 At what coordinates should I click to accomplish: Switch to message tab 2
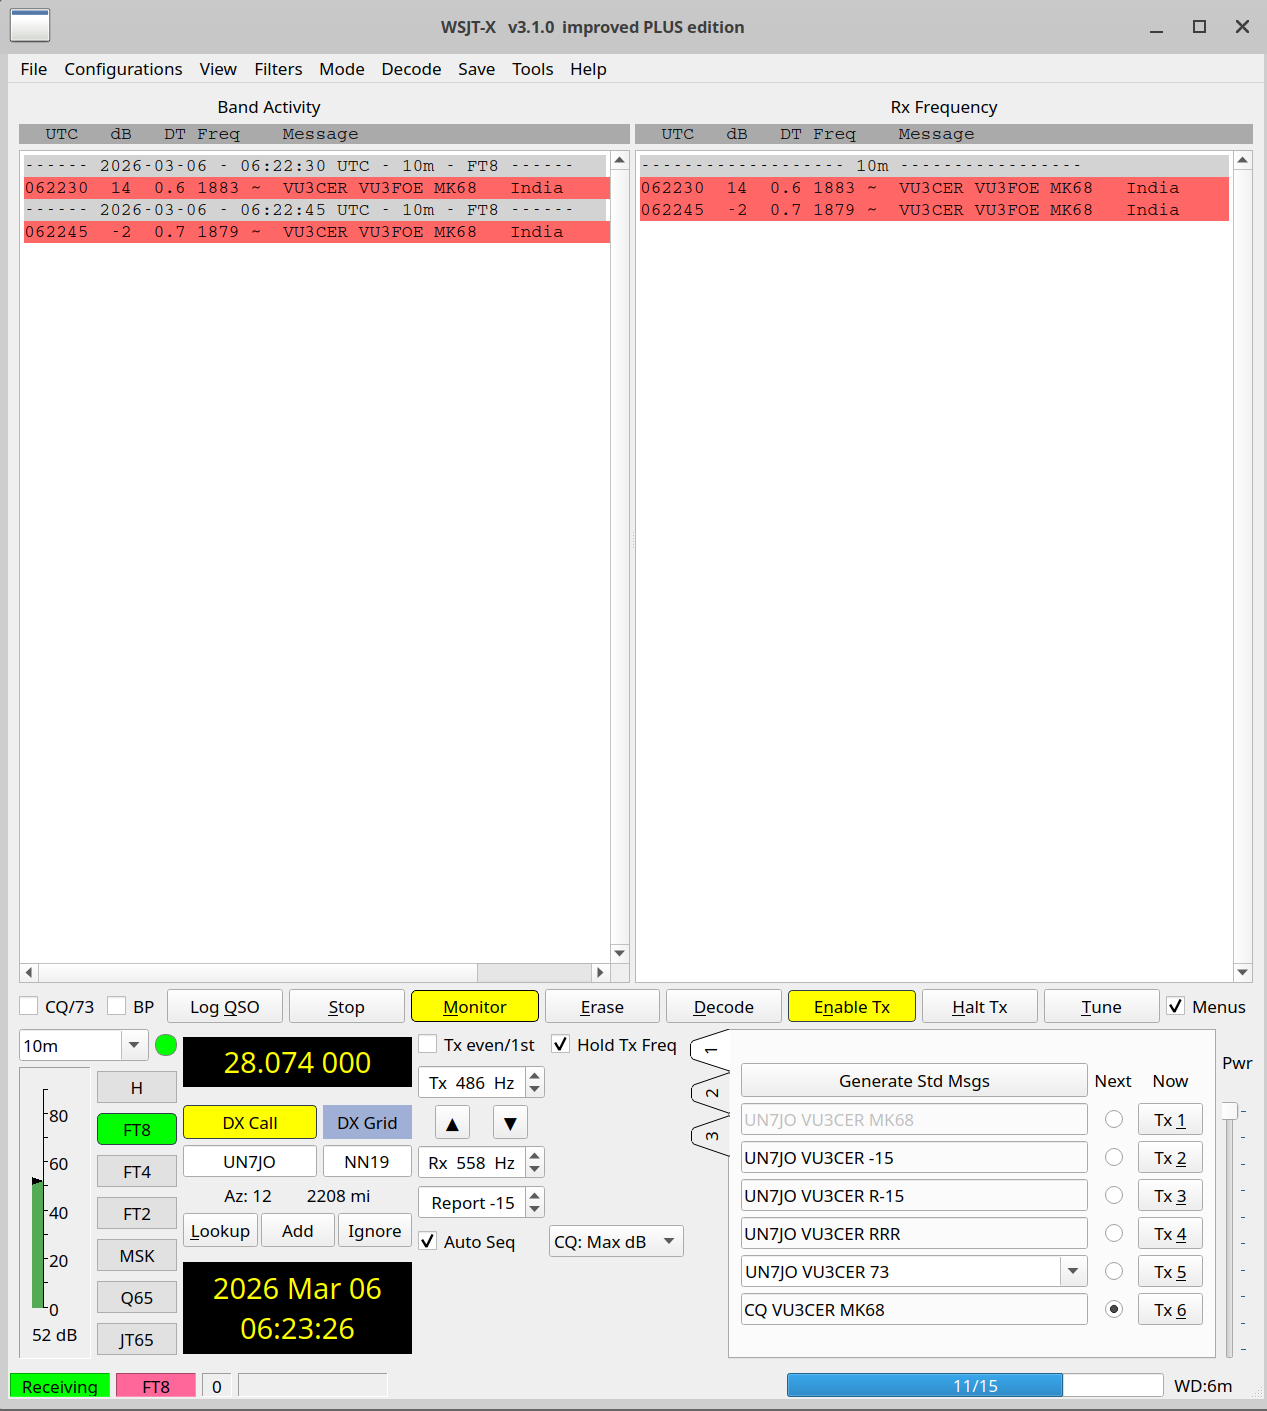point(712,1093)
